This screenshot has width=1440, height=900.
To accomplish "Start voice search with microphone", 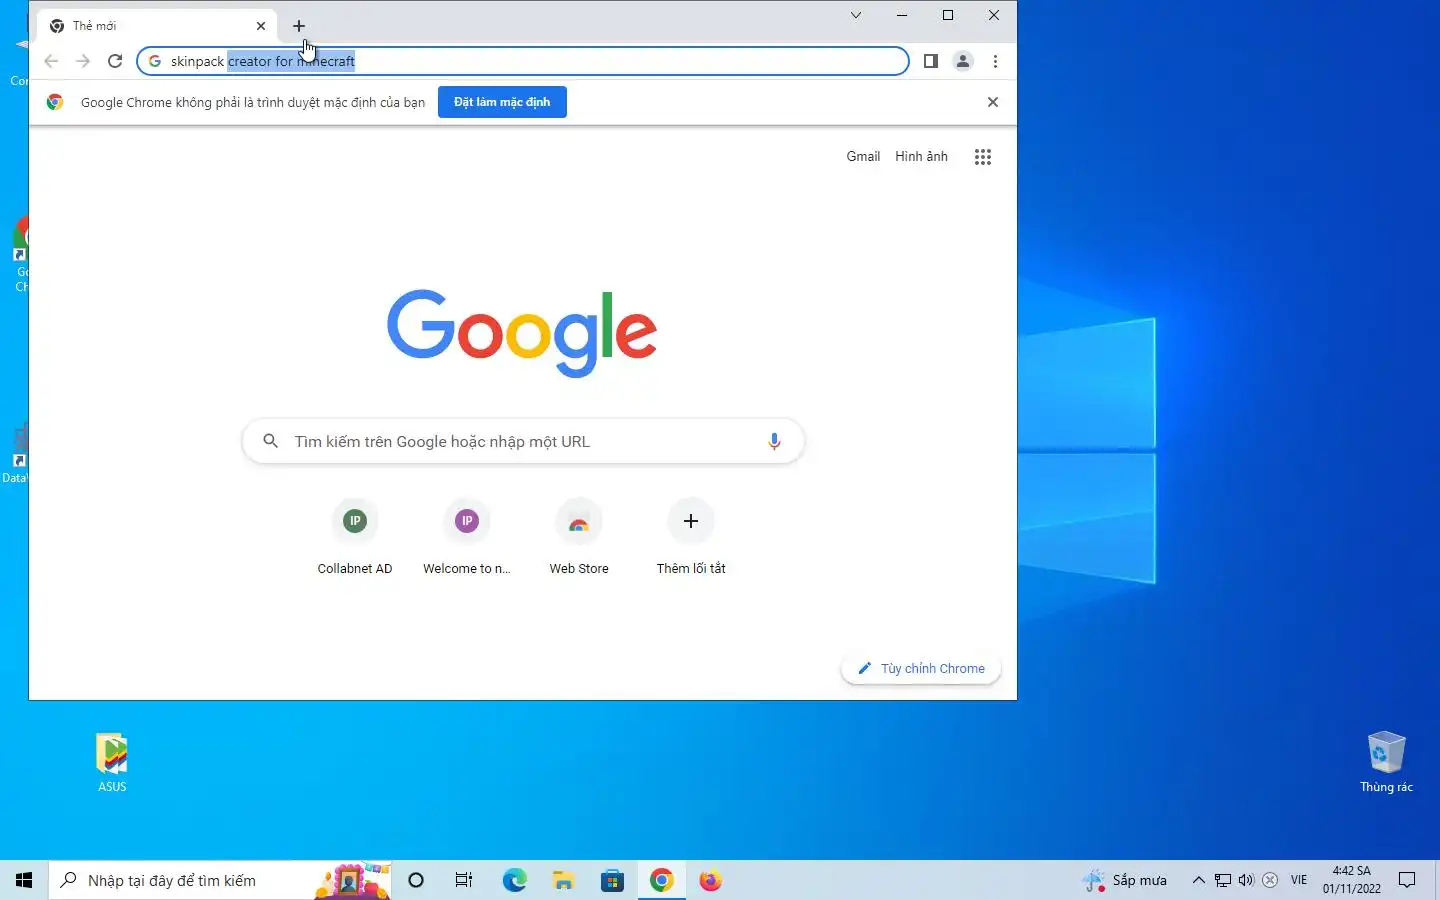I will pyautogui.click(x=774, y=441).
